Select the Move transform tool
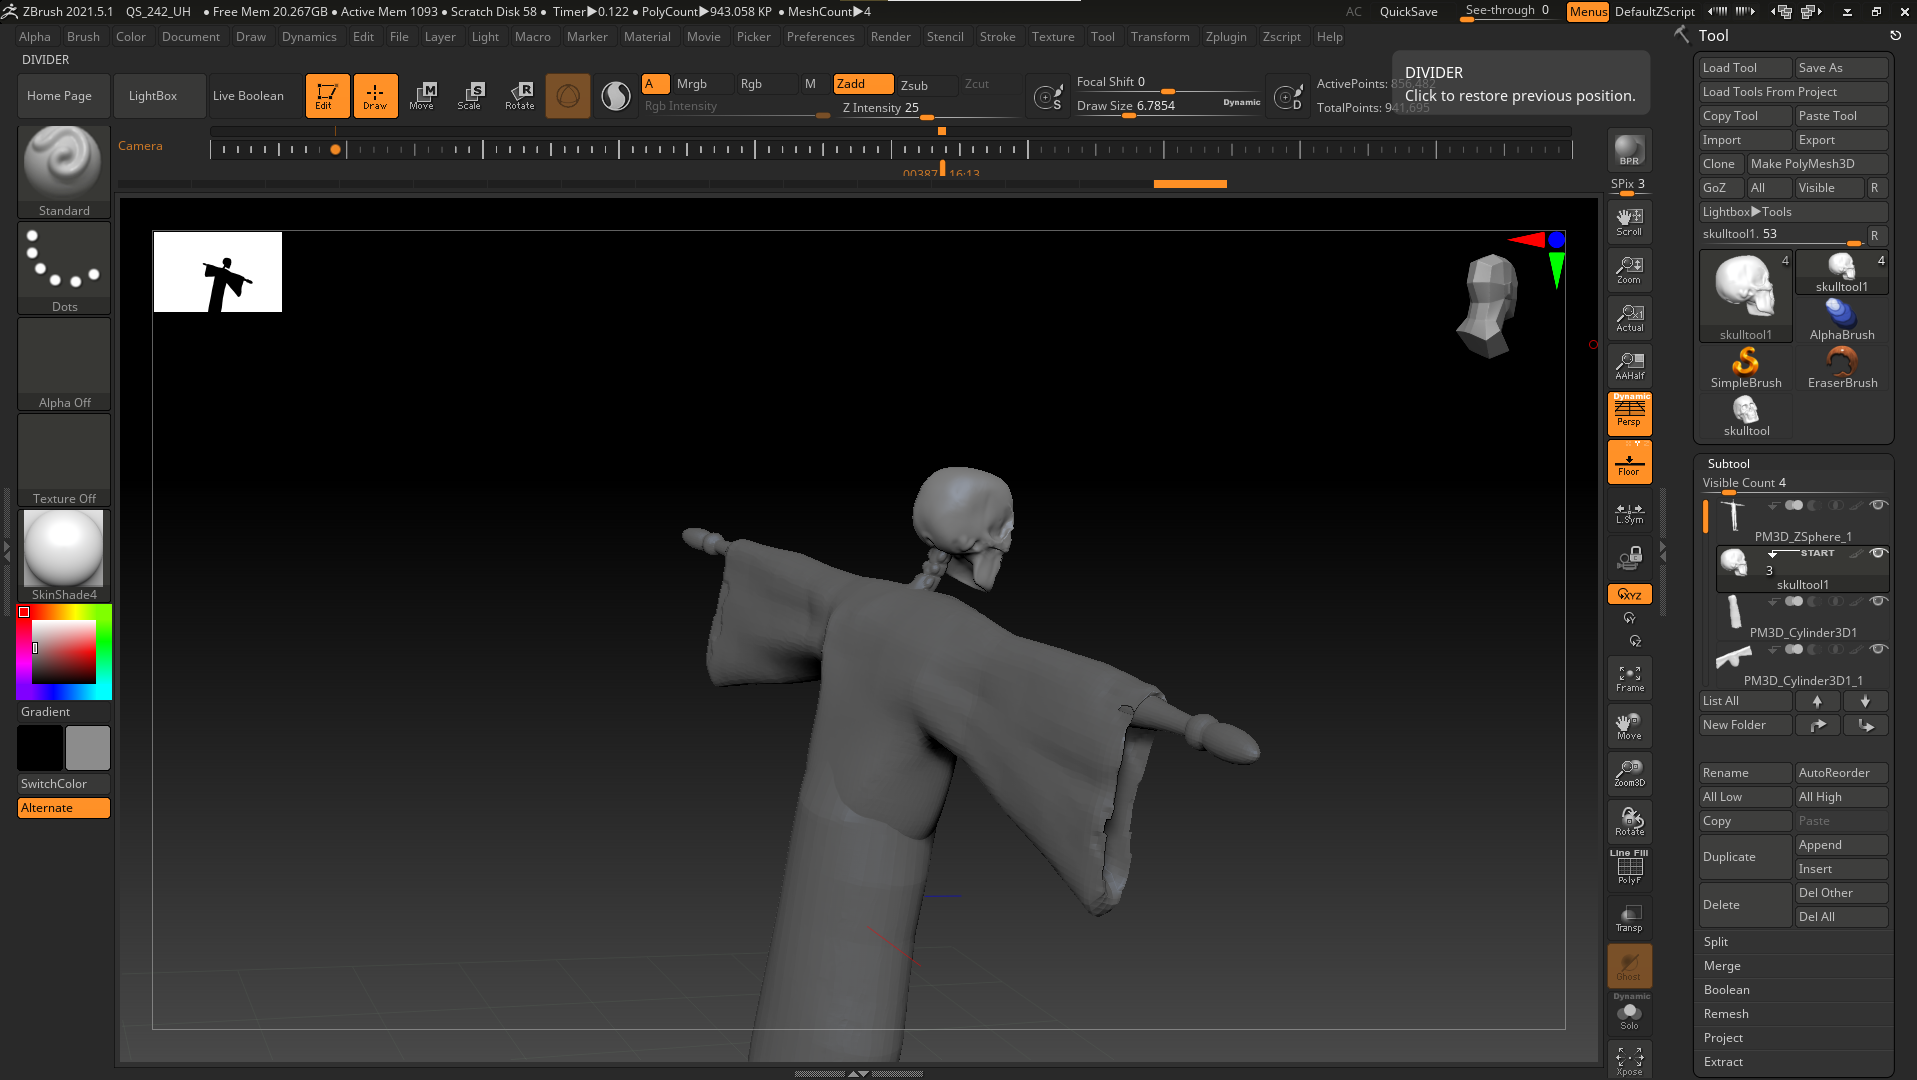The image size is (1917, 1080). point(422,95)
